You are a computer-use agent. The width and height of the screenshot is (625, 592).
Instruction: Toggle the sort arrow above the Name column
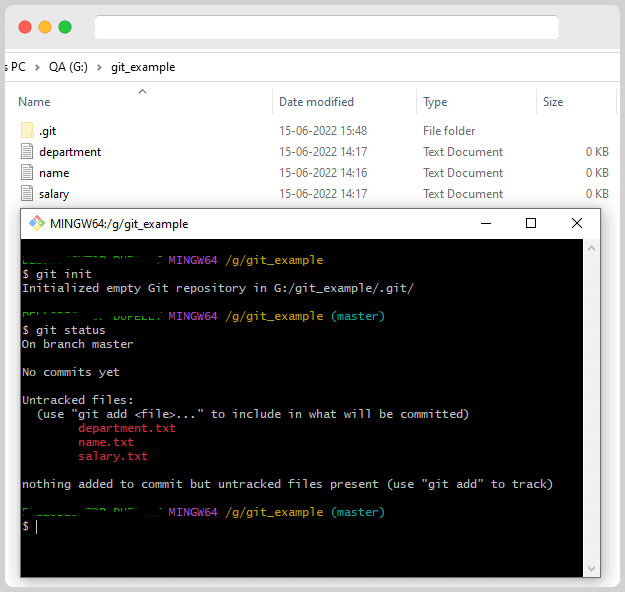[142, 92]
